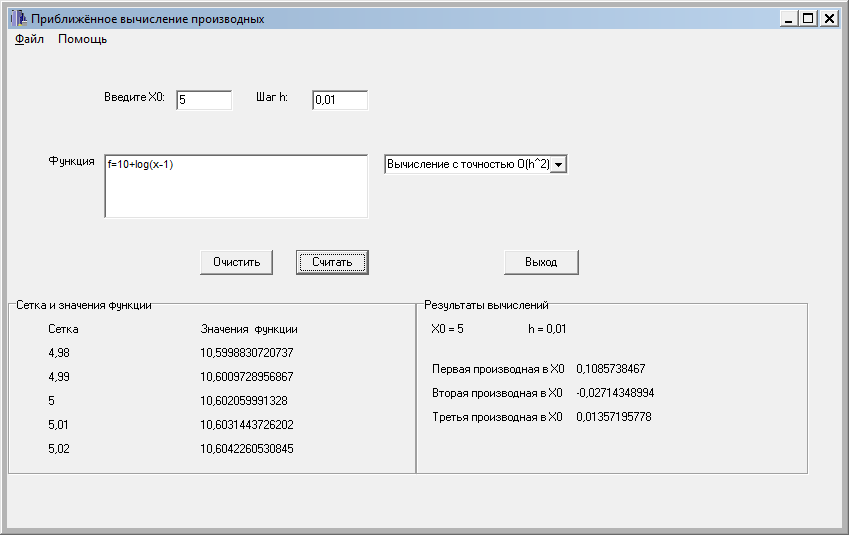The height and width of the screenshot is (535, 849).
Task: Select the 'Вычисление с точностью O(h^2)' combo box
Action: coord(476,164)
